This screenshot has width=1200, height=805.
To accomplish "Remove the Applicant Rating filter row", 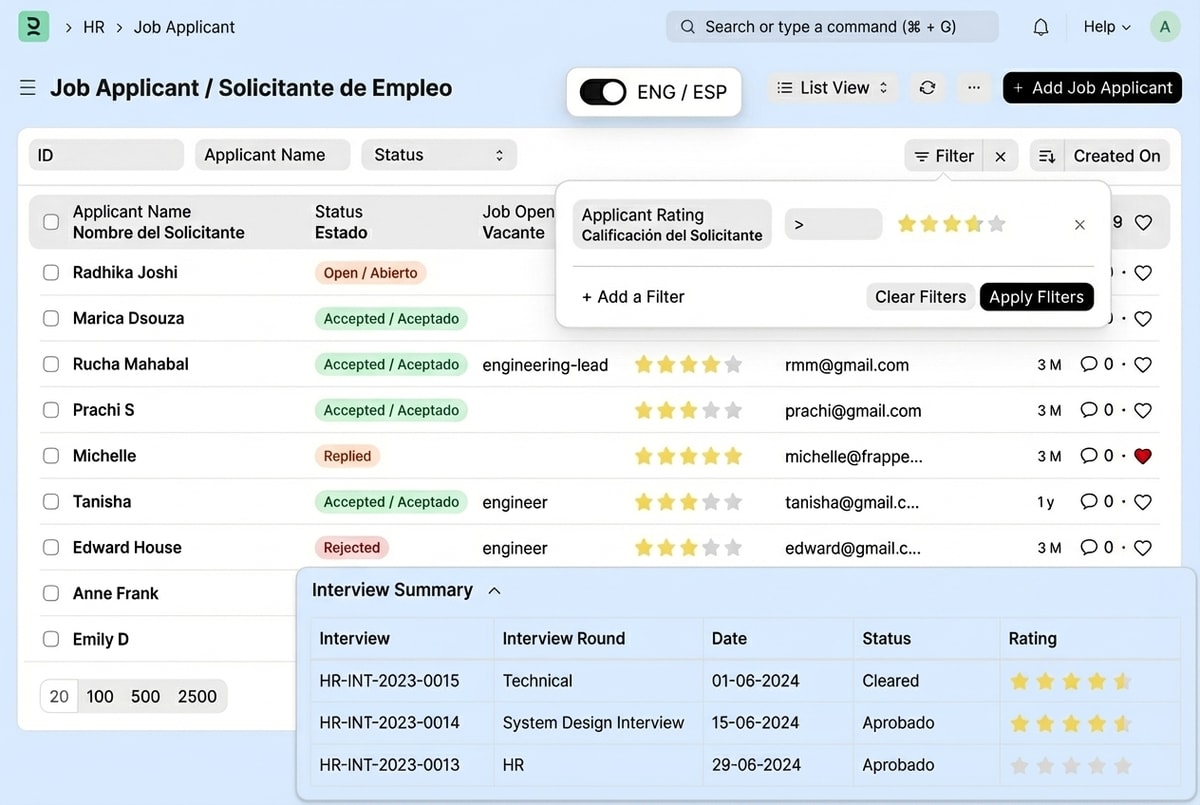I will pos(1079,225).
